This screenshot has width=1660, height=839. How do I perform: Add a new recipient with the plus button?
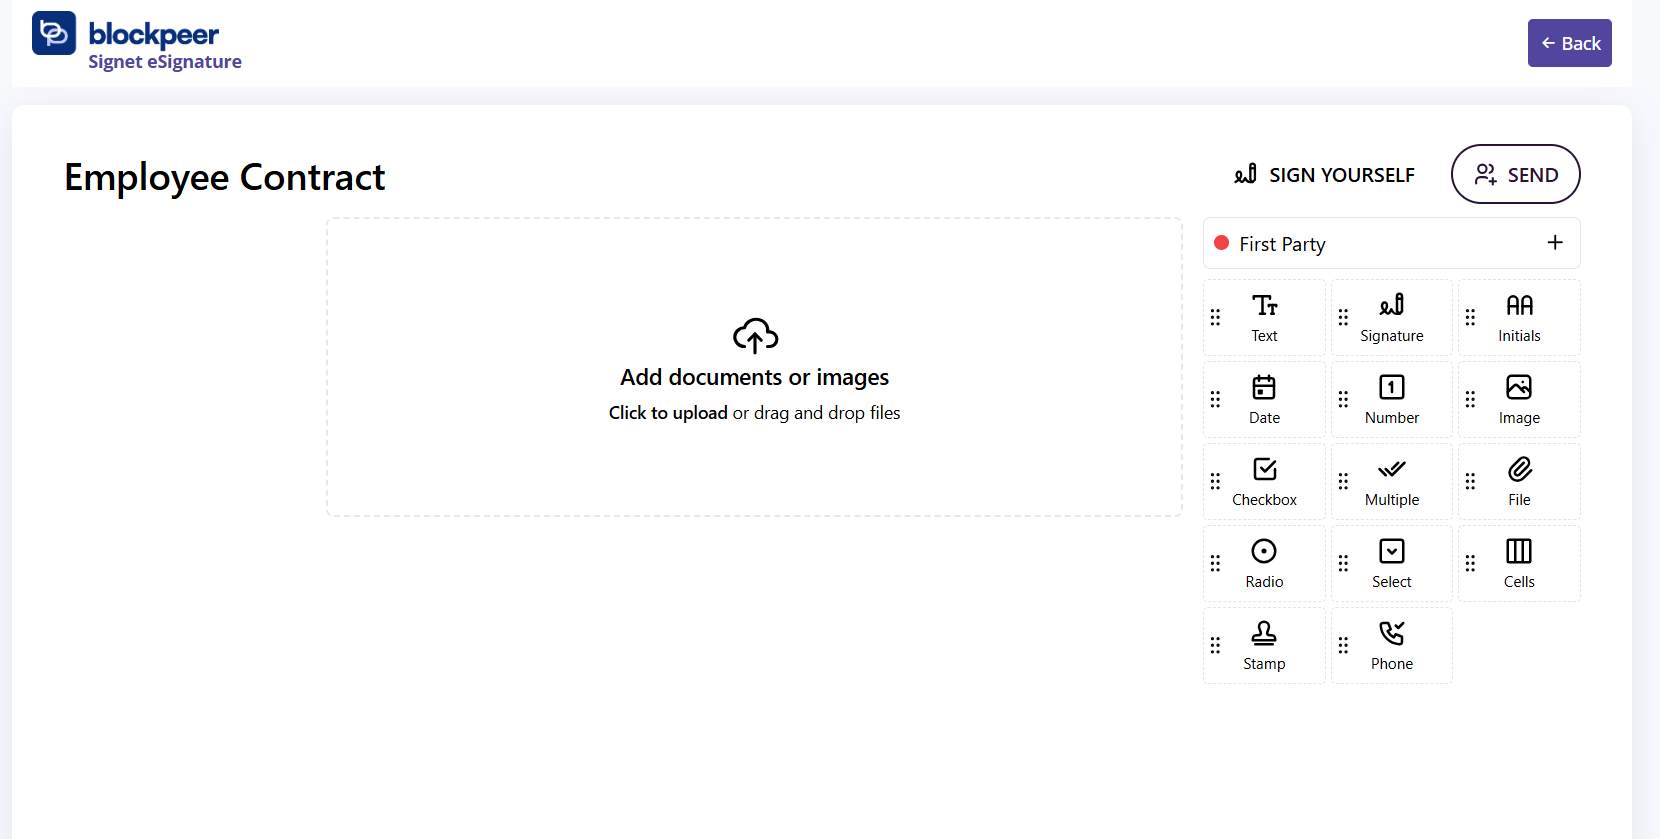tap(1555, 242)
